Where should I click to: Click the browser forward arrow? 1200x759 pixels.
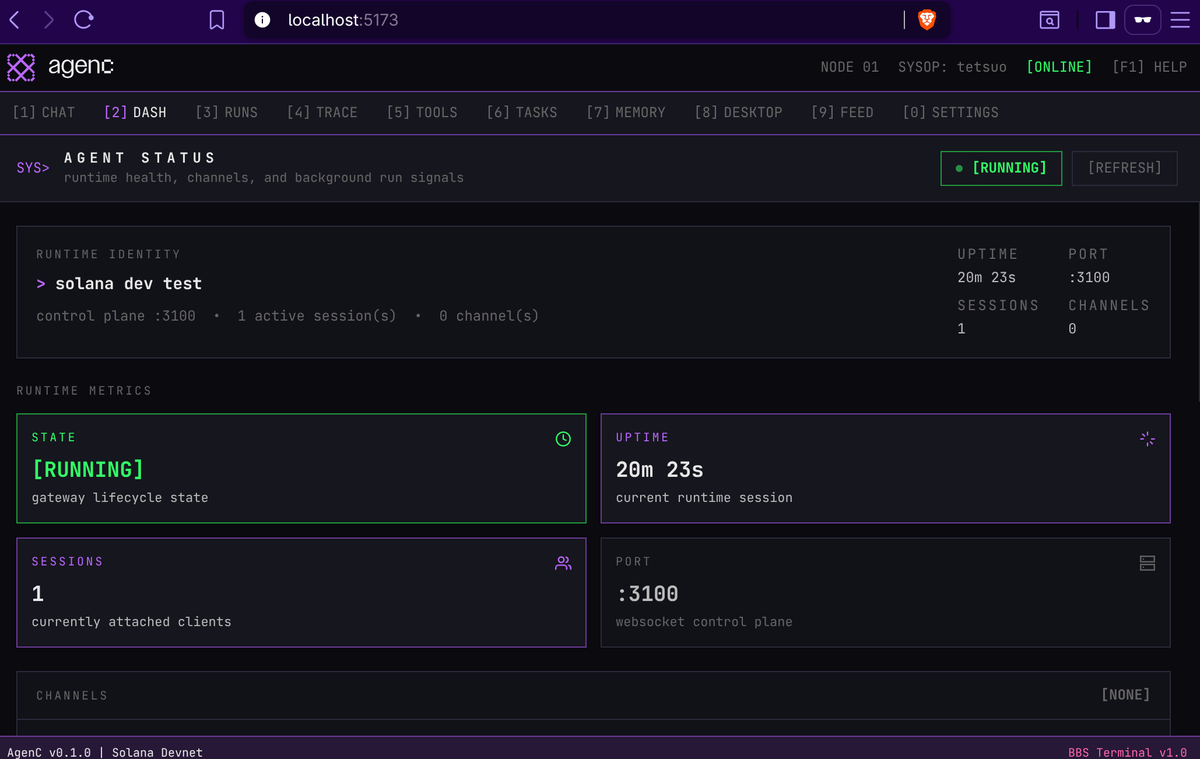coord(49,20)
